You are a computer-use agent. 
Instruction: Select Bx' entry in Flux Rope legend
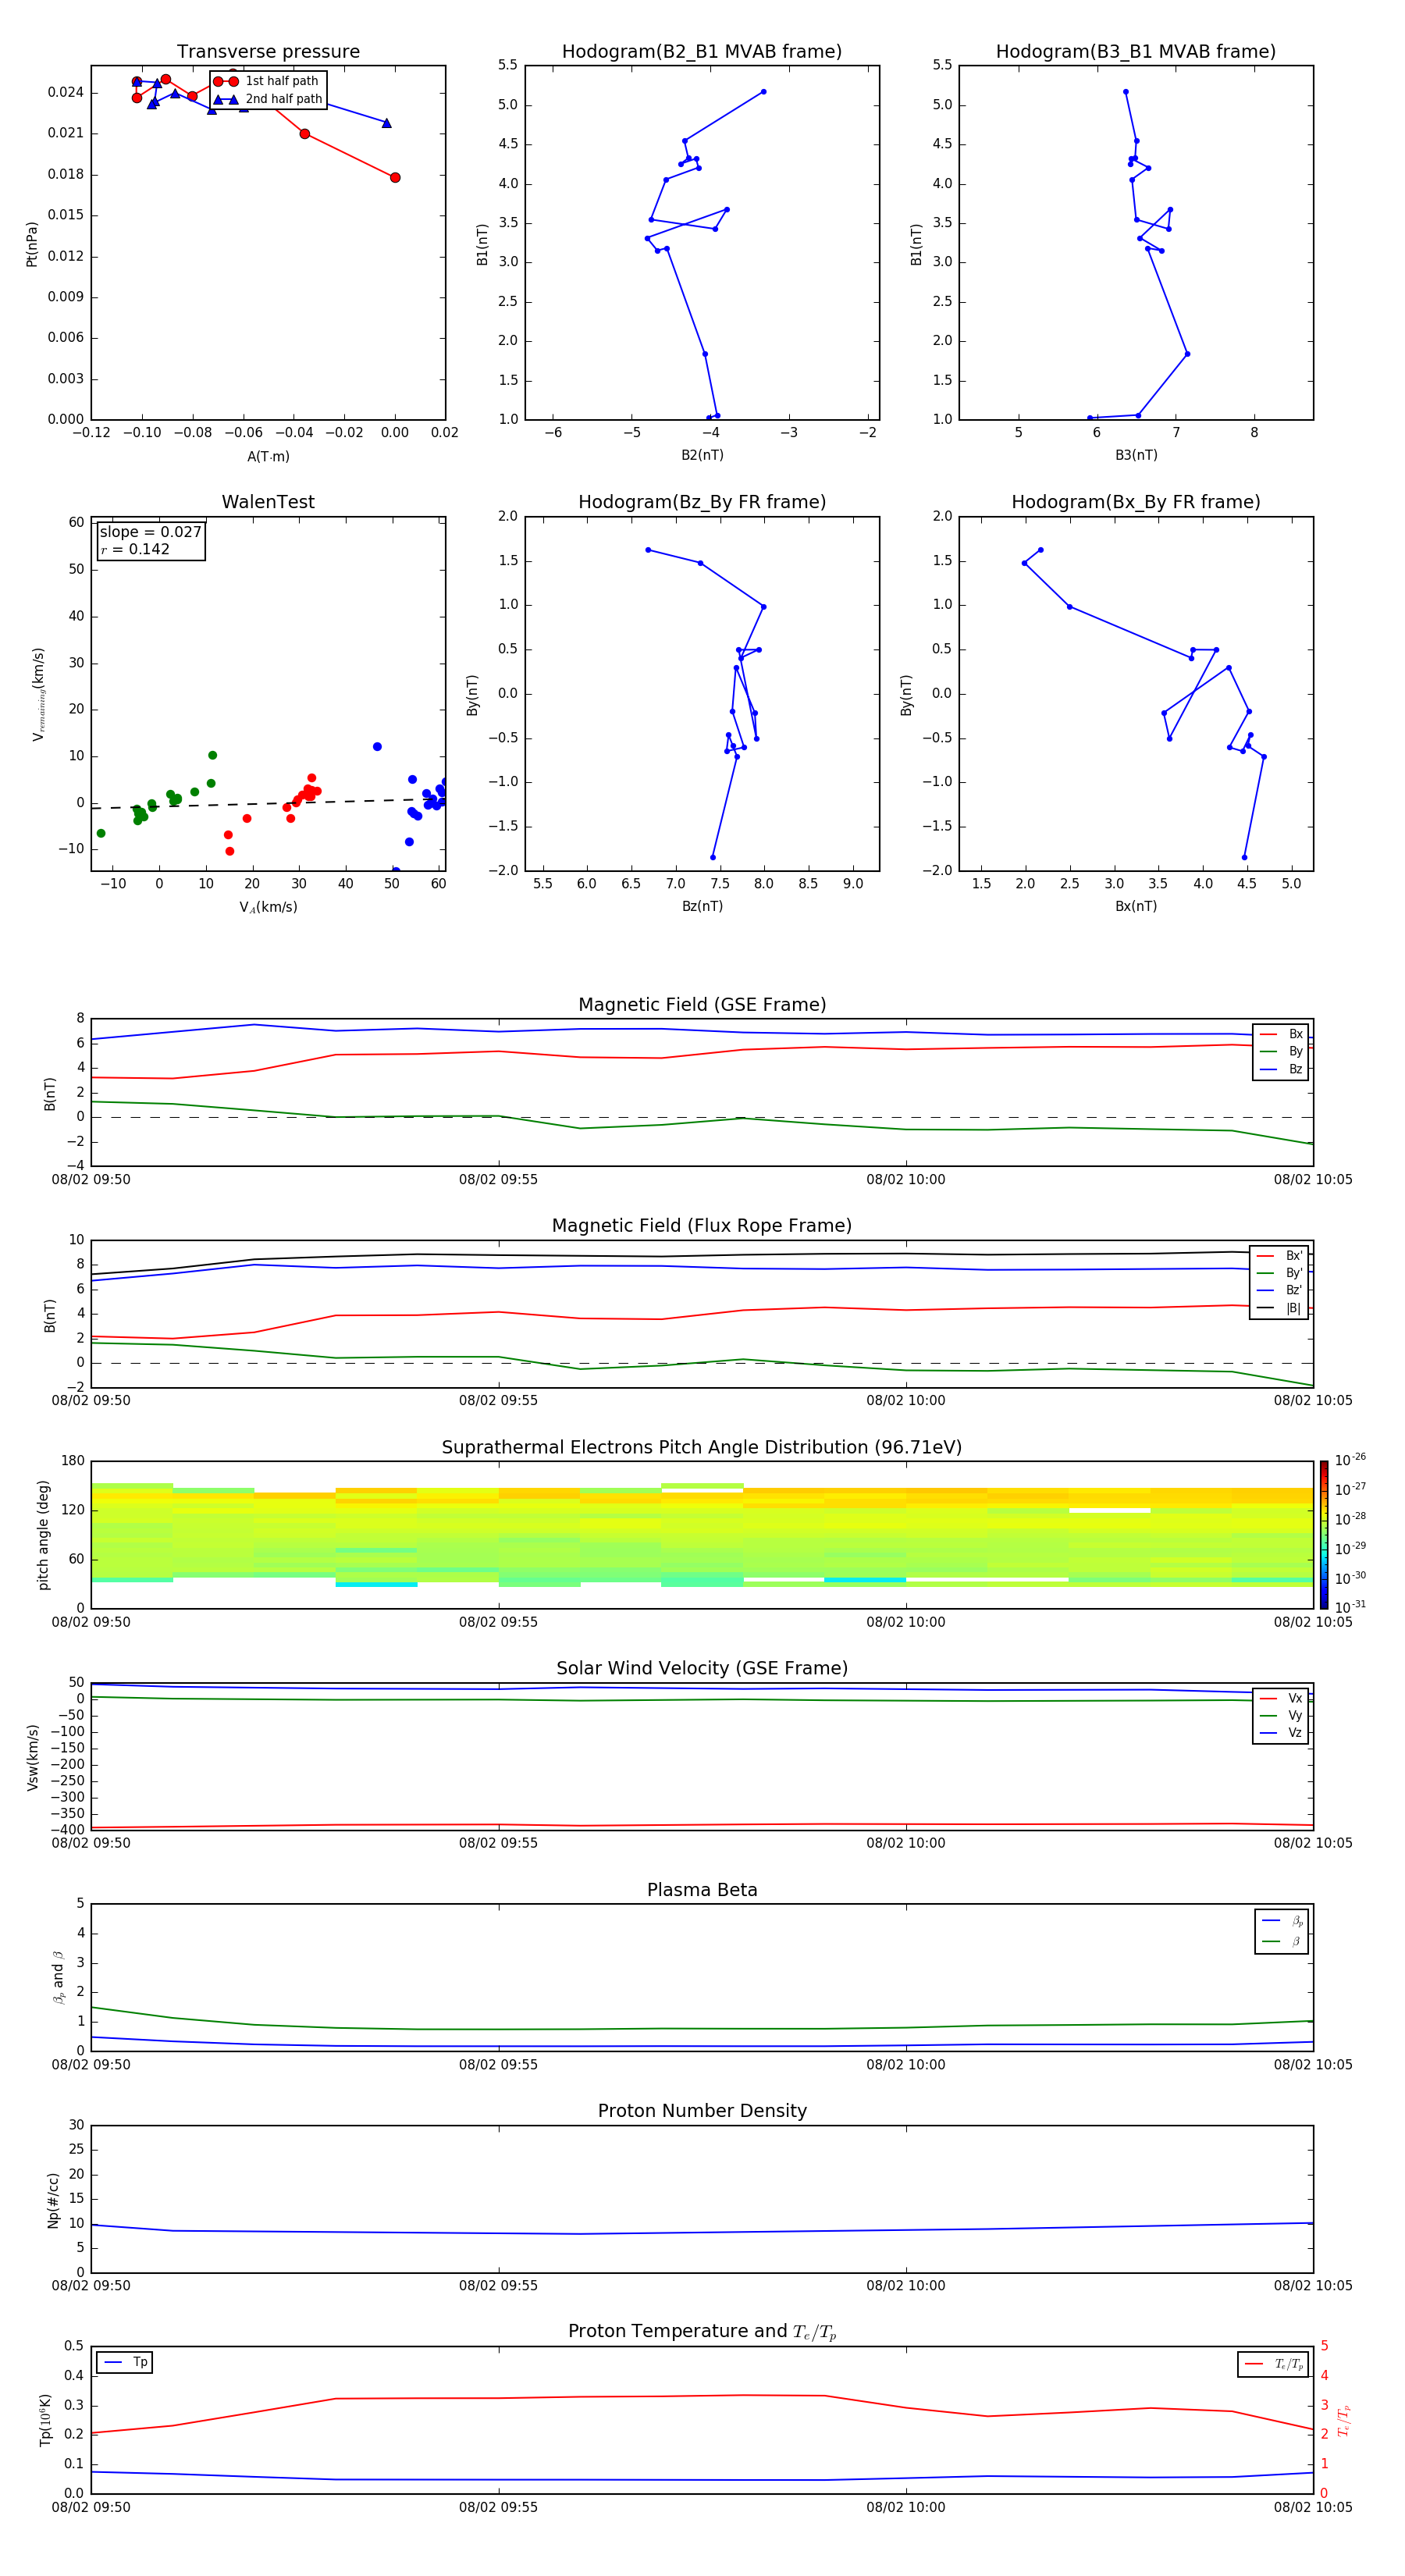[1279, 1256]
